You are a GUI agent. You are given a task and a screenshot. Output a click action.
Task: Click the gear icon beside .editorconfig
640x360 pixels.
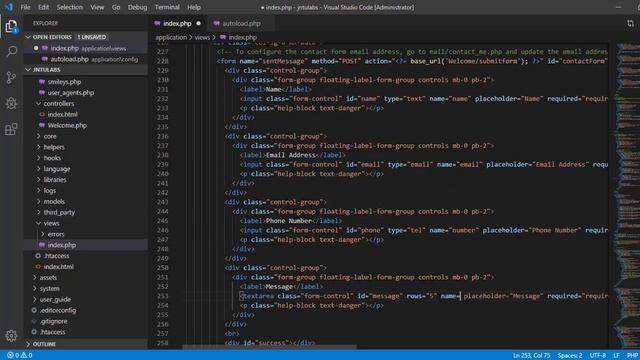pyautogui.click(x=34, y=310)
